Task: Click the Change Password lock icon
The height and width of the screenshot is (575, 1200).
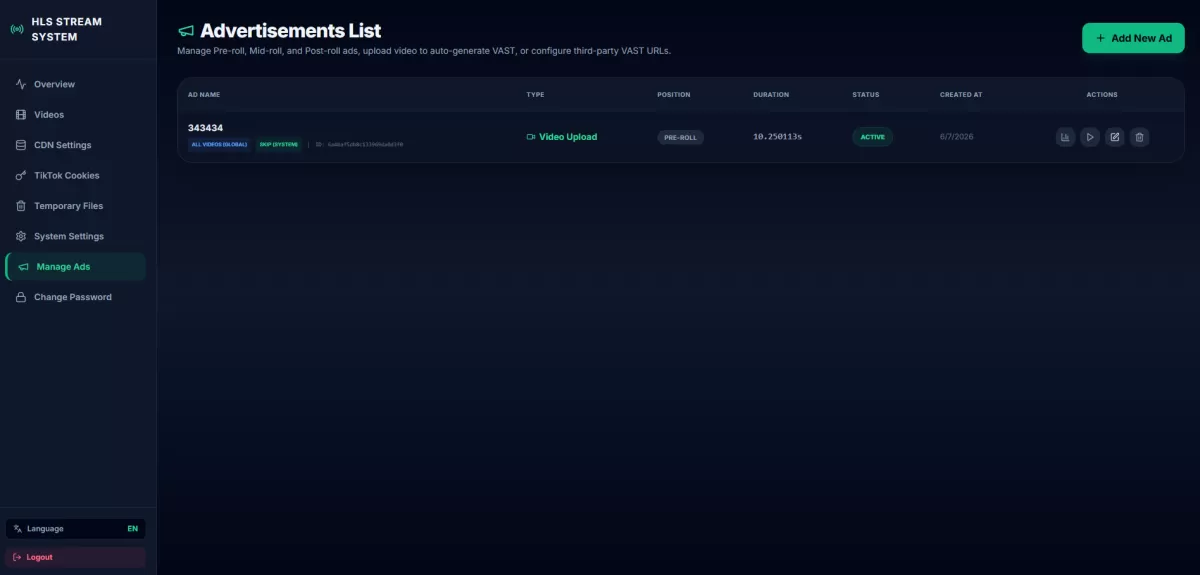Action: tap(21, 297)
